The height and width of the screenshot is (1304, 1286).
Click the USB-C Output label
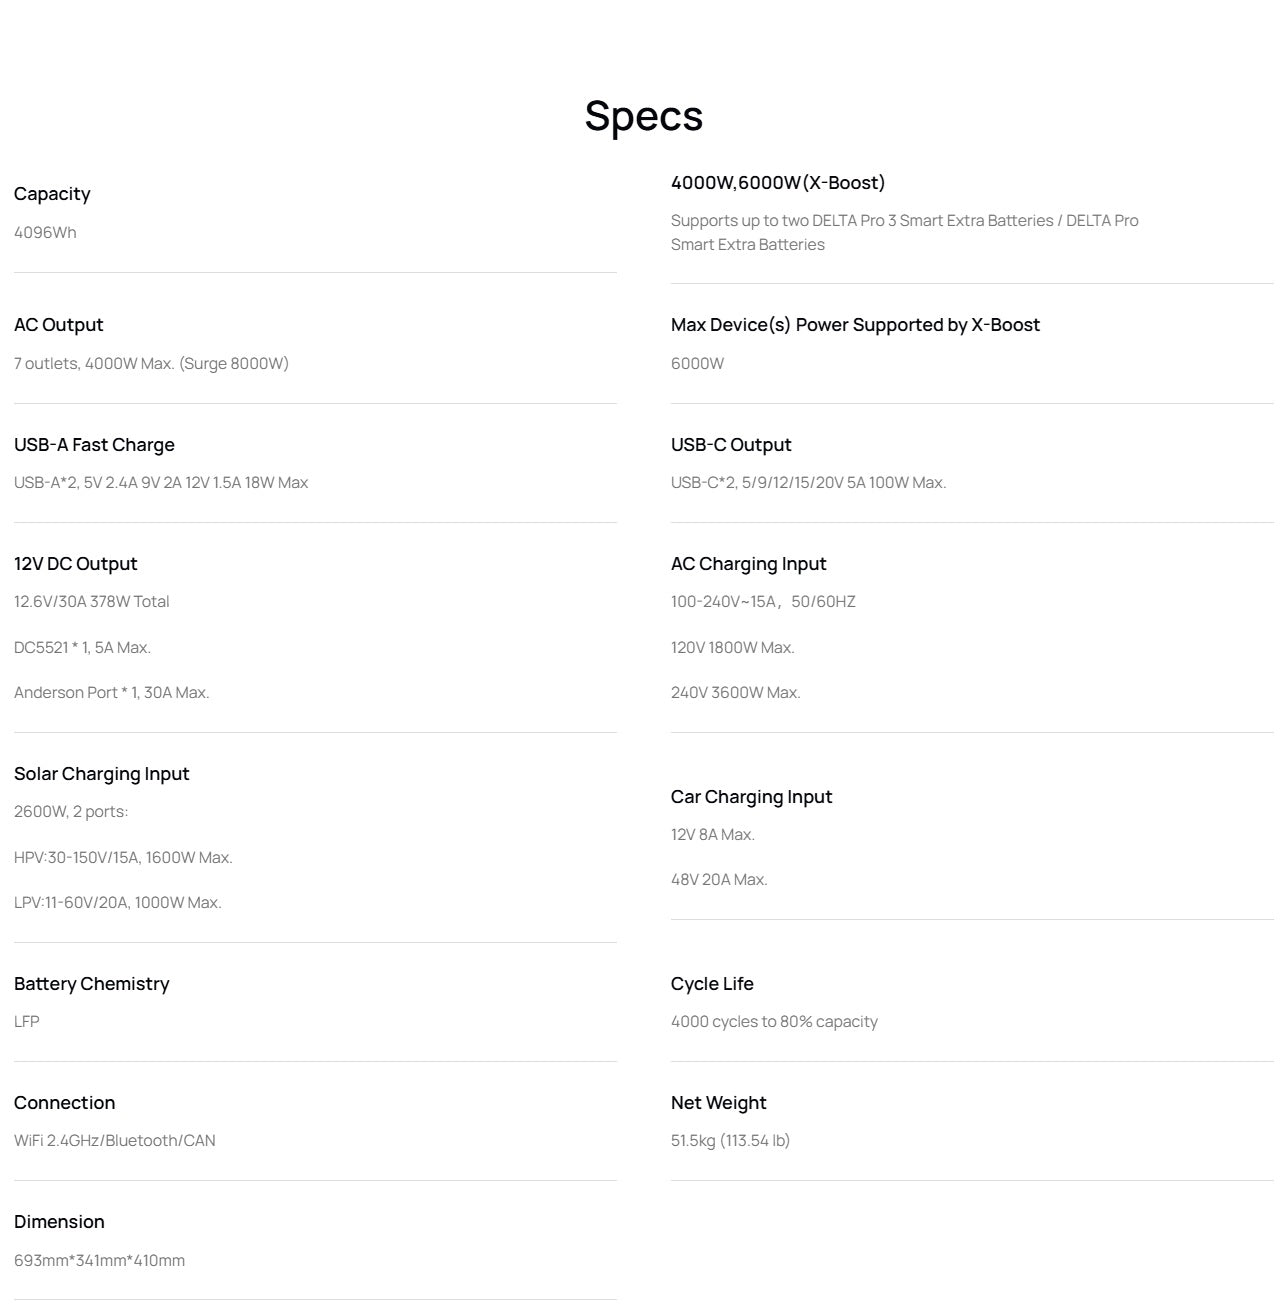731,445
